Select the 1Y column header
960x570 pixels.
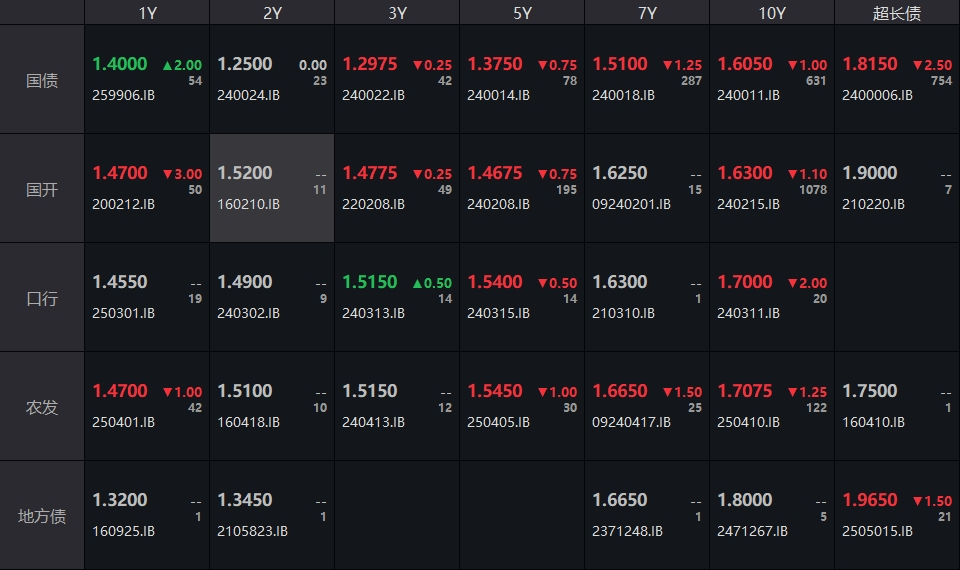click(147, 13)
